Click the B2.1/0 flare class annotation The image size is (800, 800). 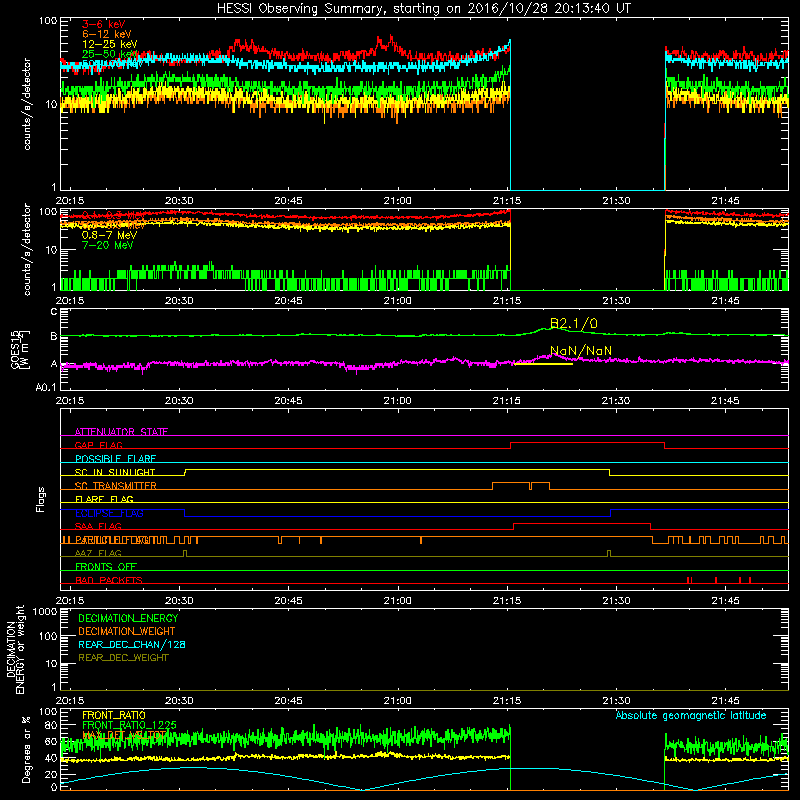(573, 323)
